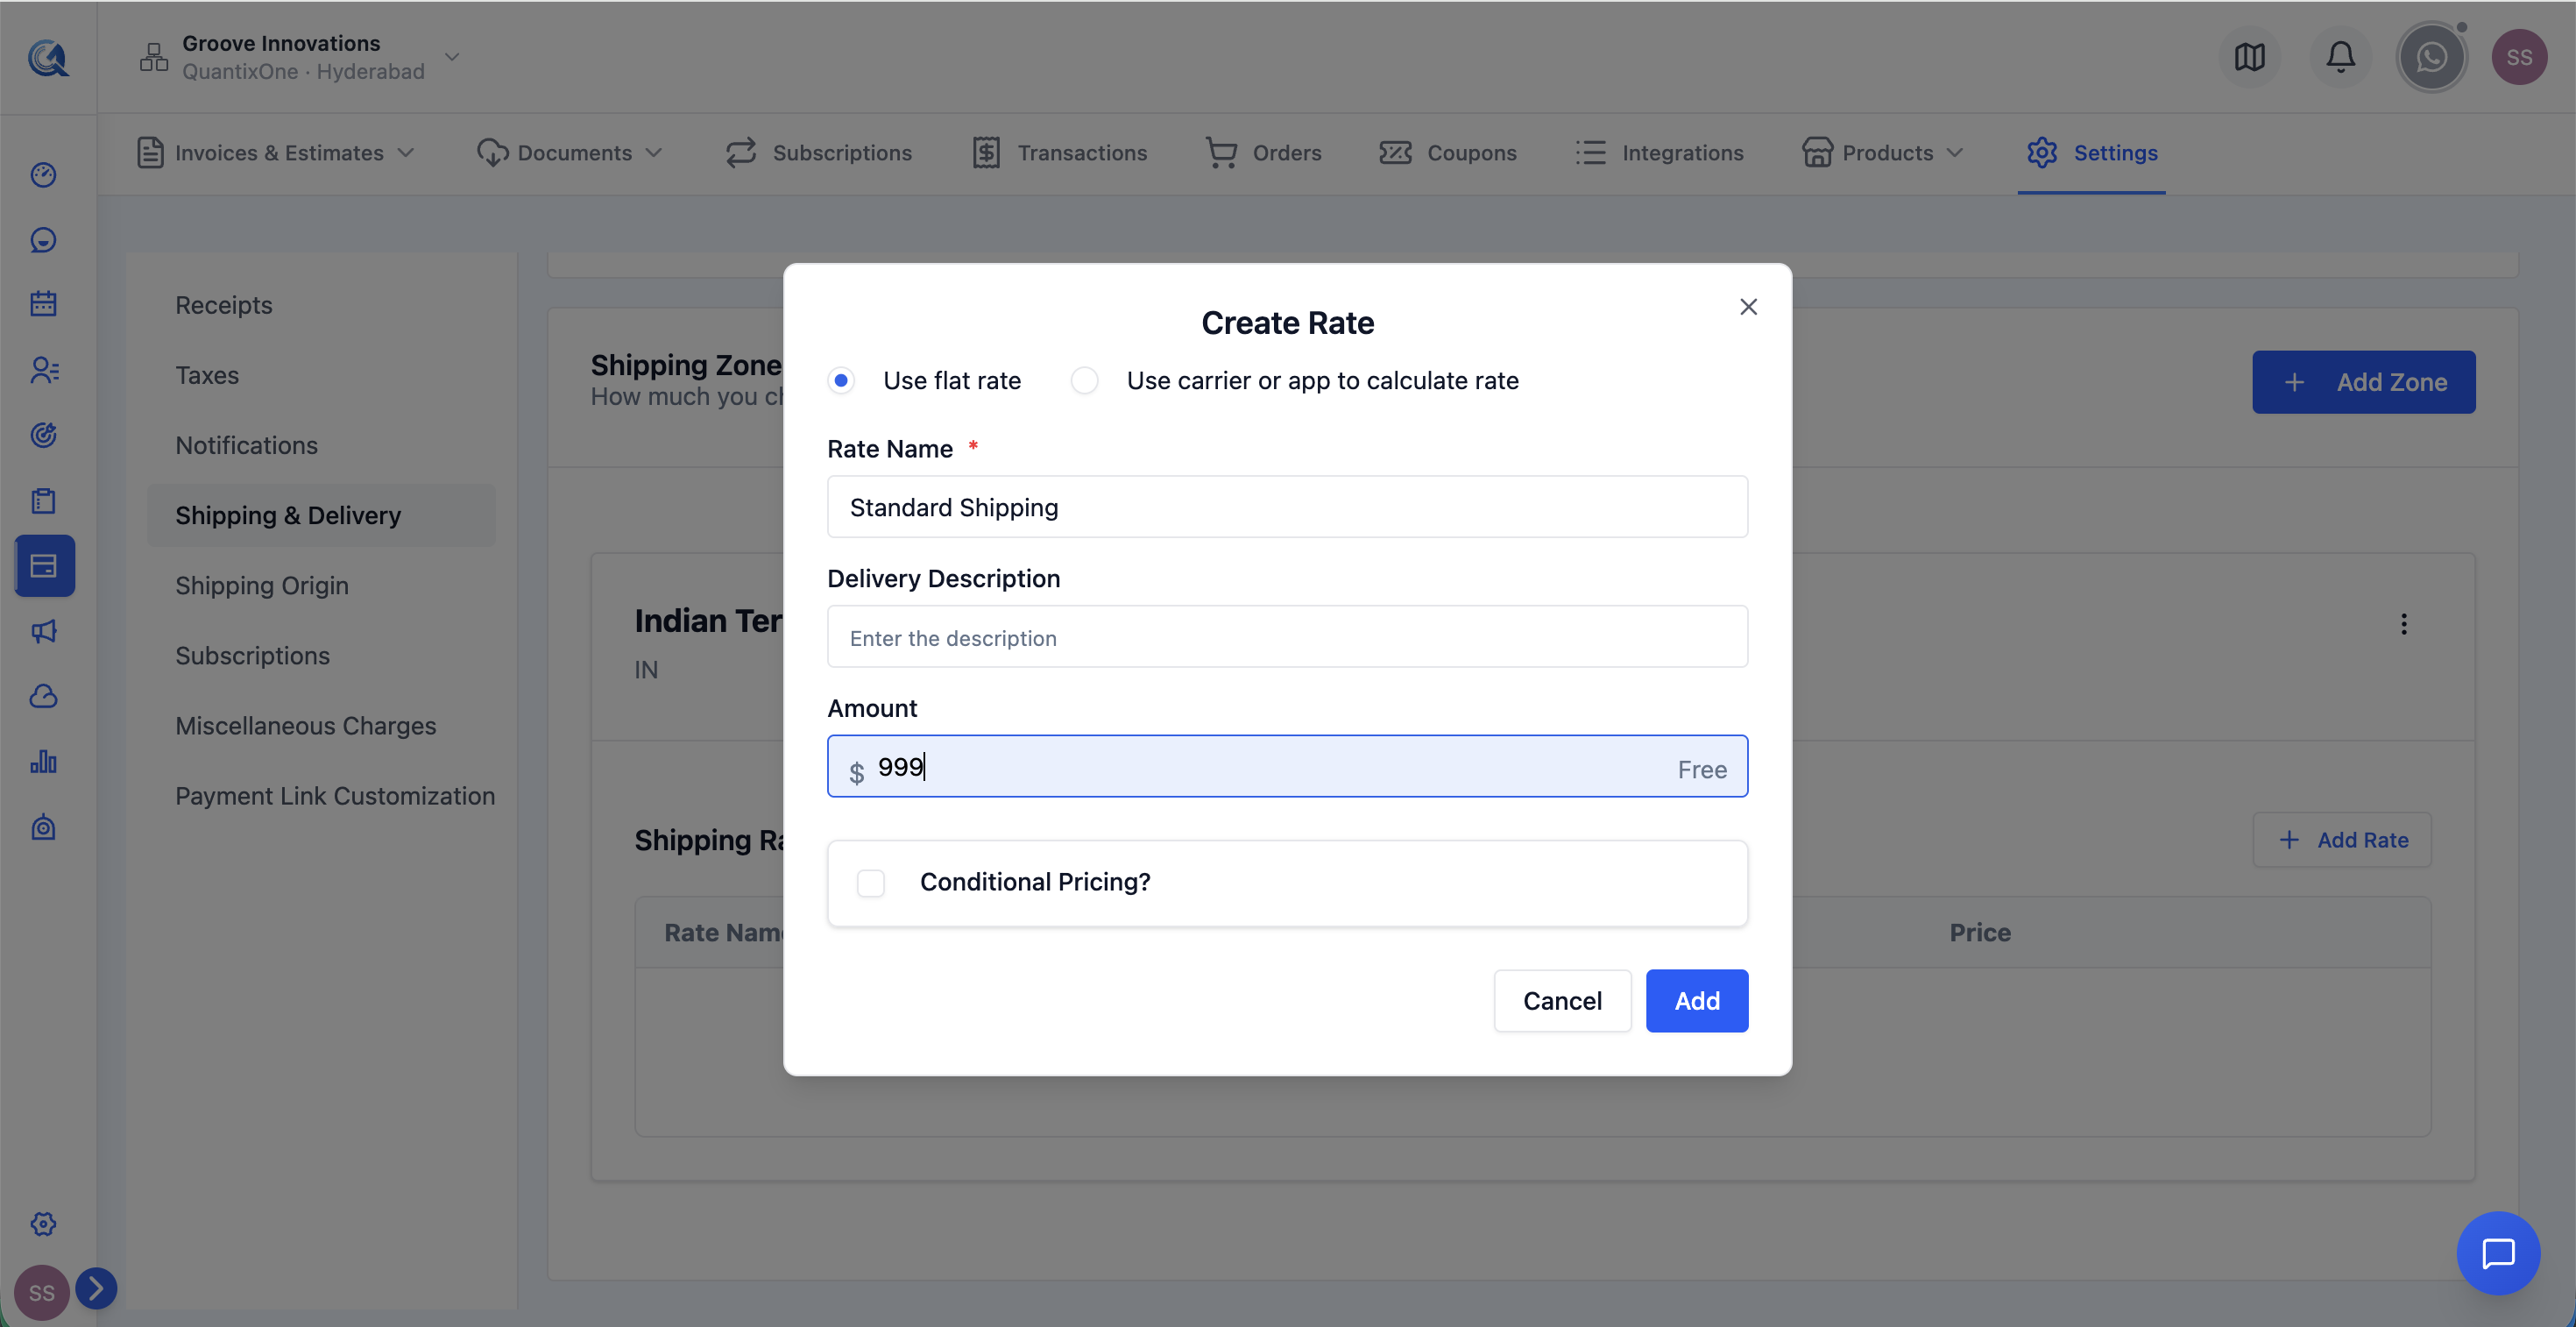Click the Delivery Description input field
2576x1327 pixels.
point(1287,637)
